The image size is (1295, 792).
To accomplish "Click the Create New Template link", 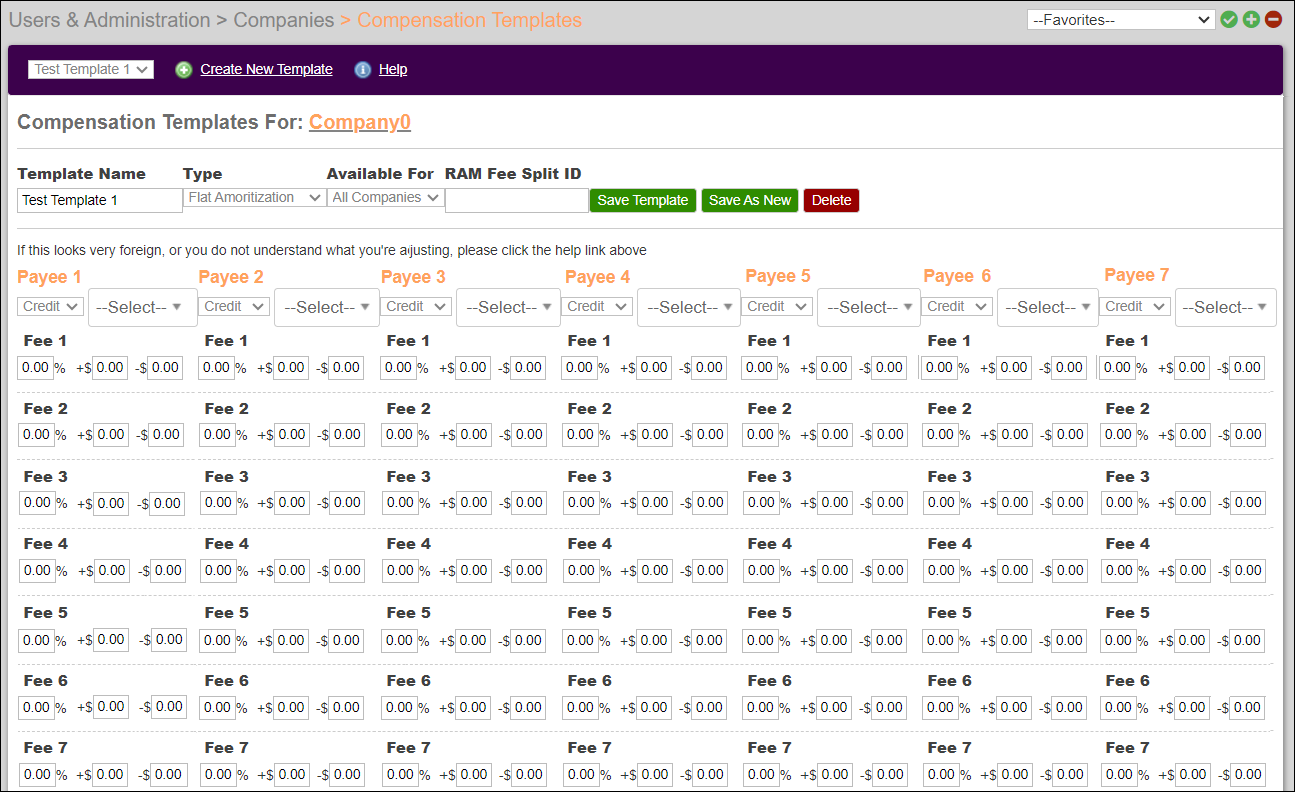I will [x=266, y=69].
